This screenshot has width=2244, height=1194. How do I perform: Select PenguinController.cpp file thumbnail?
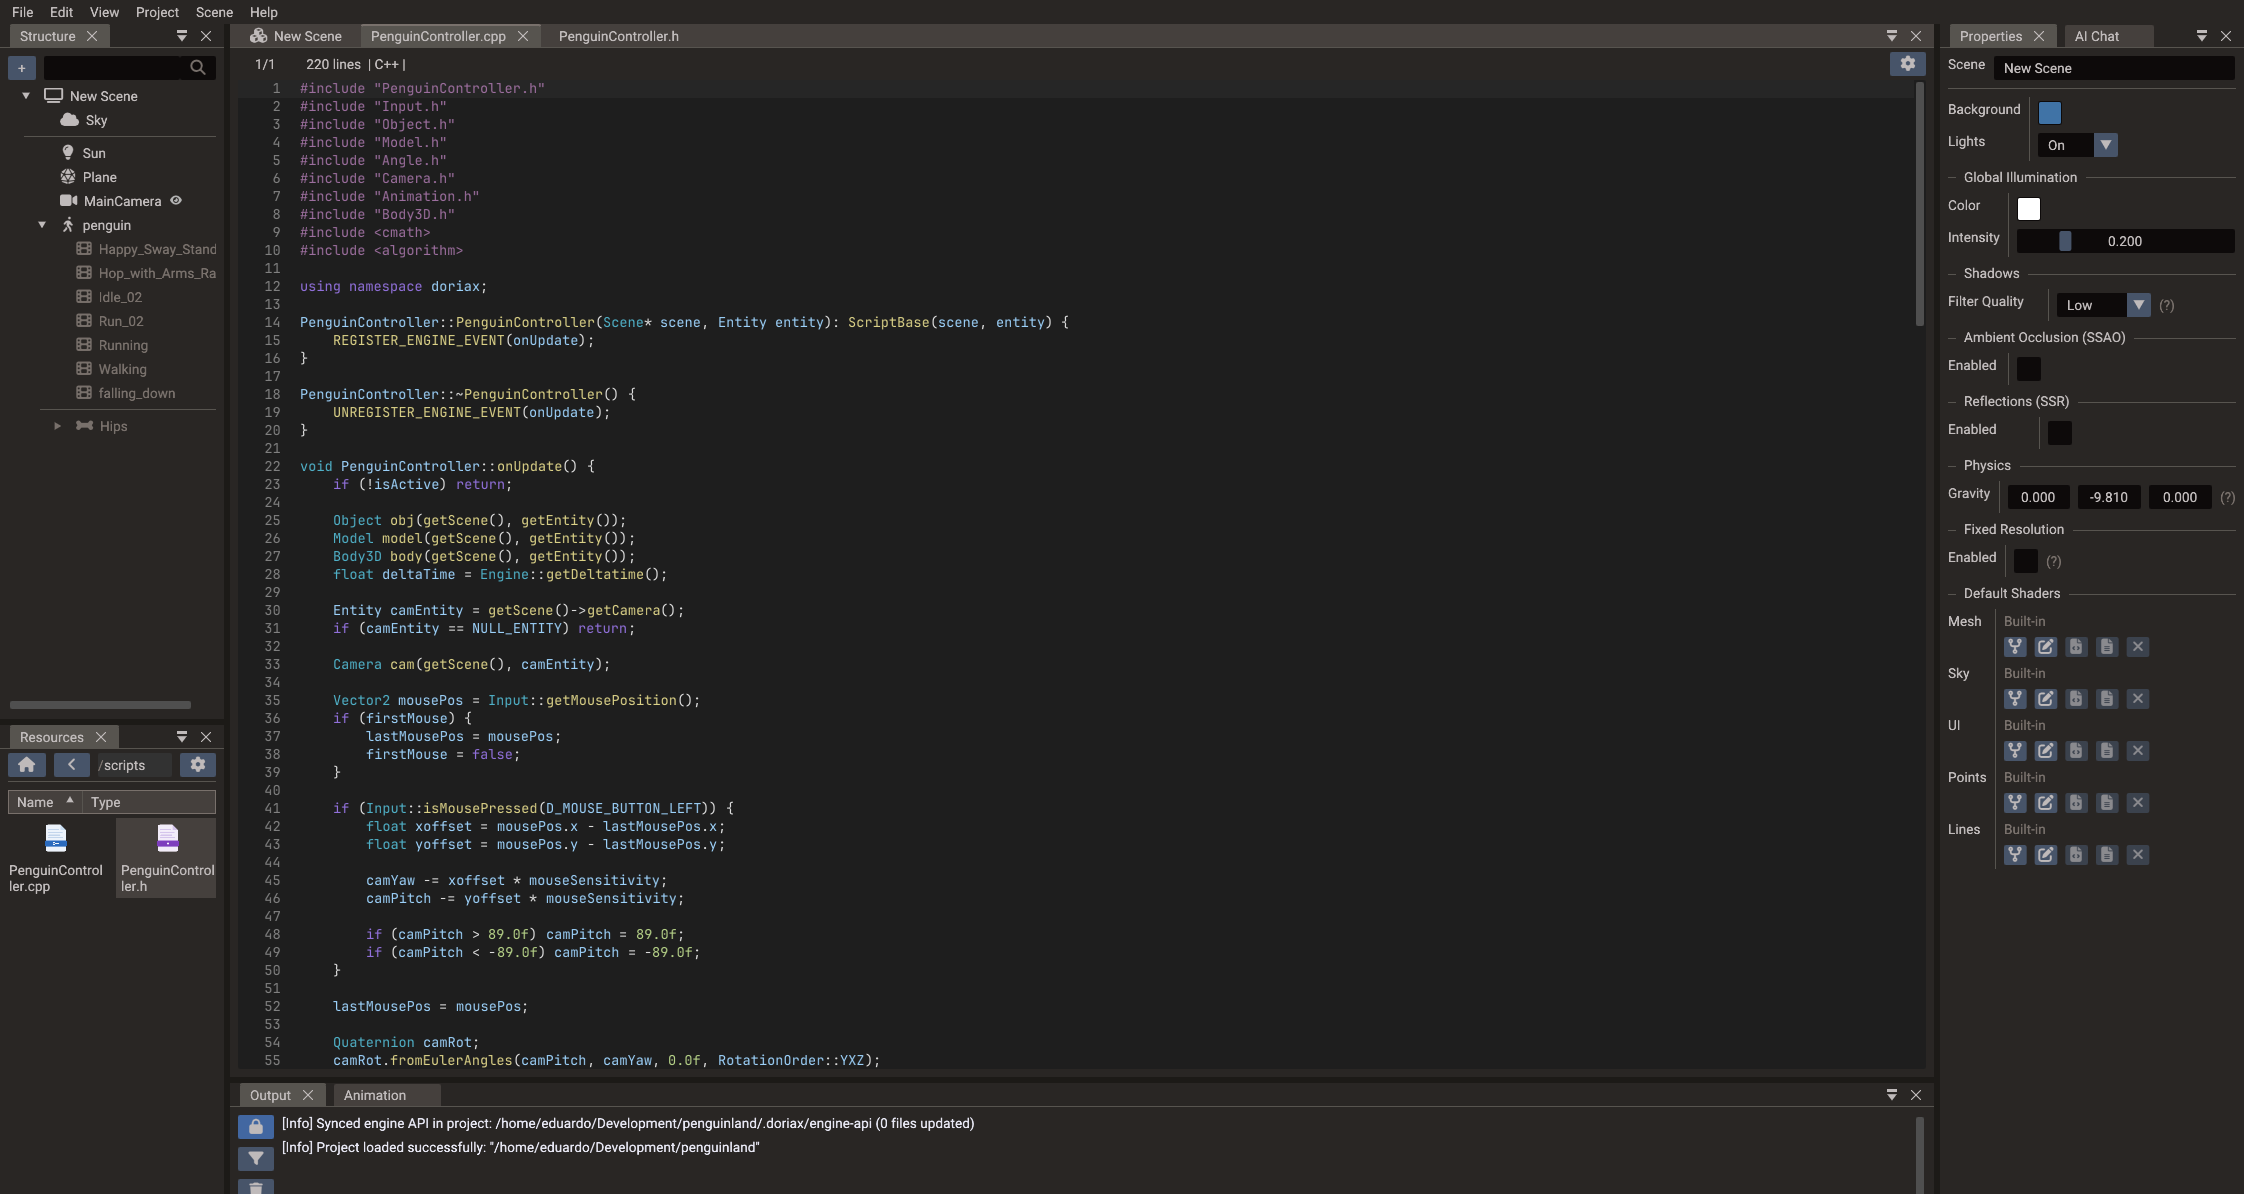click(x=56, y=858)
